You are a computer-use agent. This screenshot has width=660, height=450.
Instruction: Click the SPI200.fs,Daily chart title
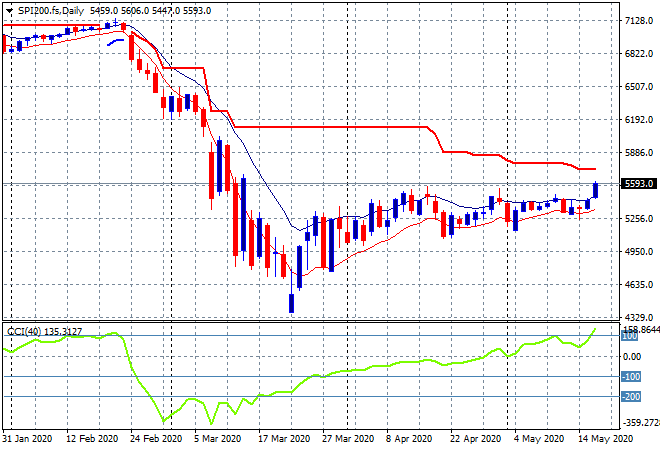point(51,11)
